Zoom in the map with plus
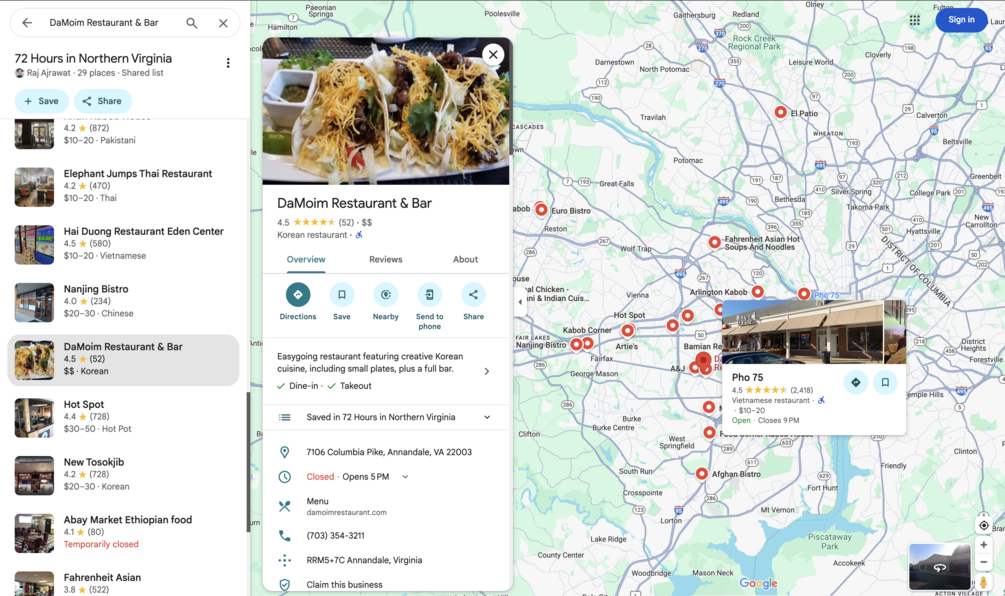Screen dimensions: 1005x596 (983, 545)
